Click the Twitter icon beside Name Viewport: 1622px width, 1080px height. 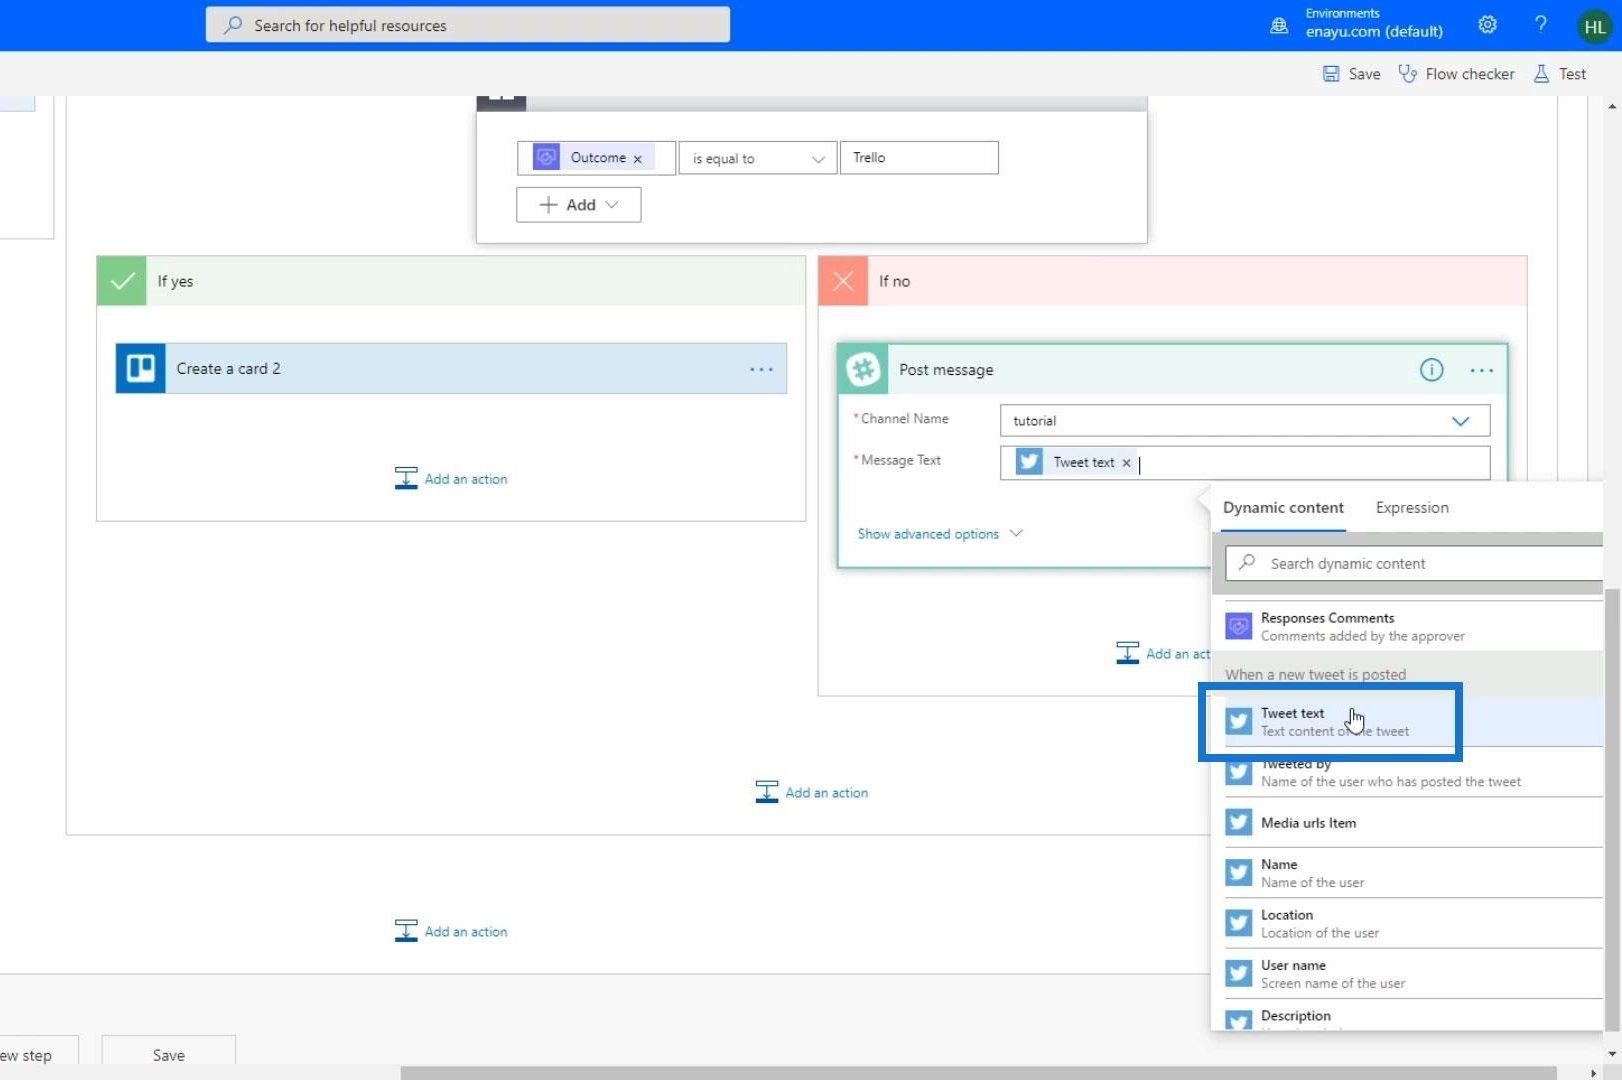click(x=1238, y=873)
